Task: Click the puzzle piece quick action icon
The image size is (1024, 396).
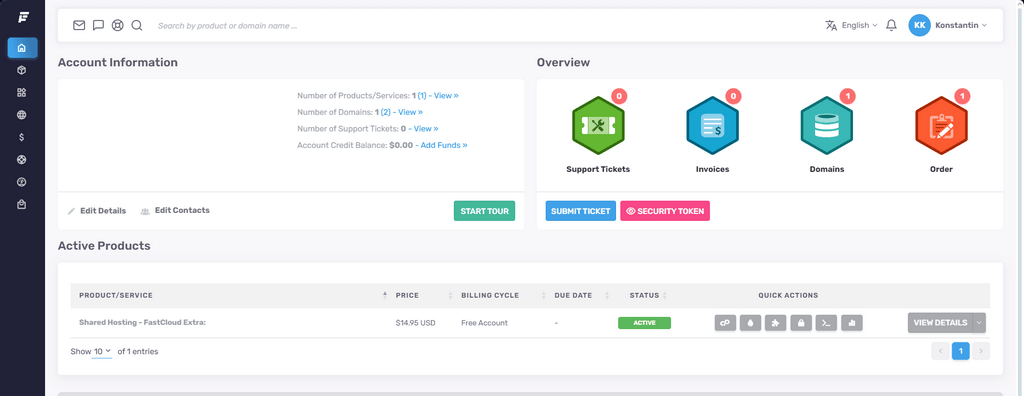Action: pyautogui.click(x=775, y=323)
